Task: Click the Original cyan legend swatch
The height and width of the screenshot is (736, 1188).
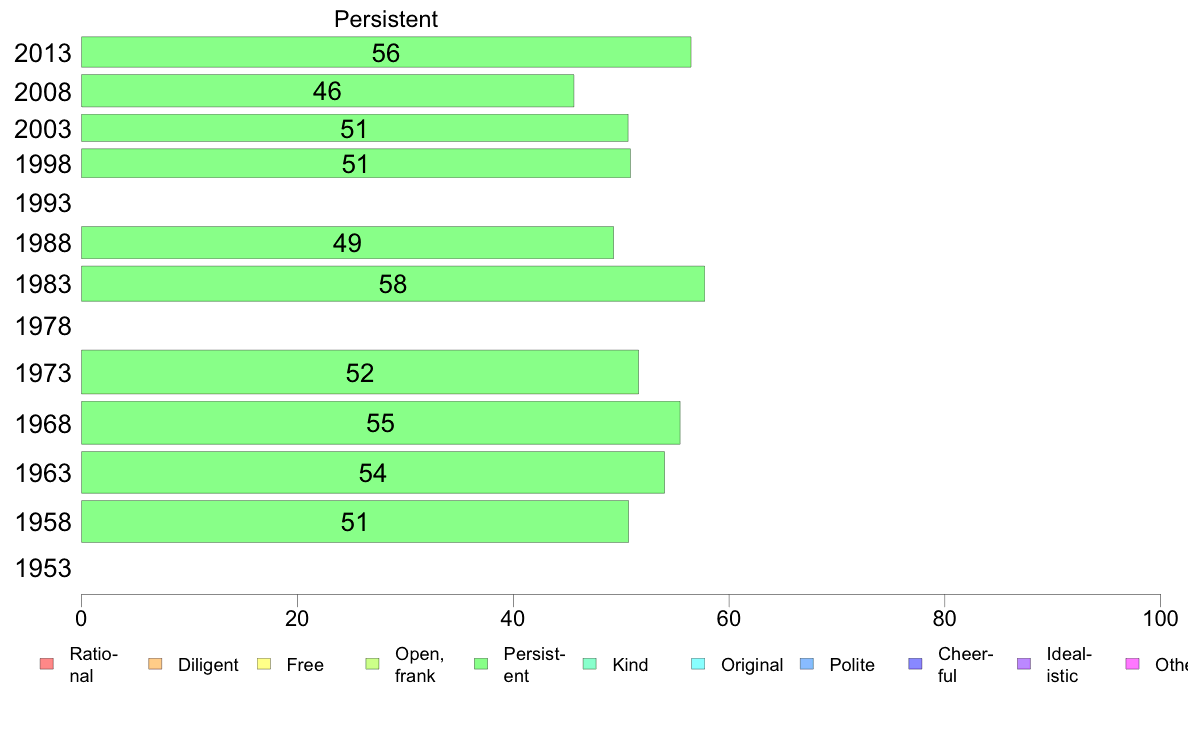Action: click(x=699, y=664)
